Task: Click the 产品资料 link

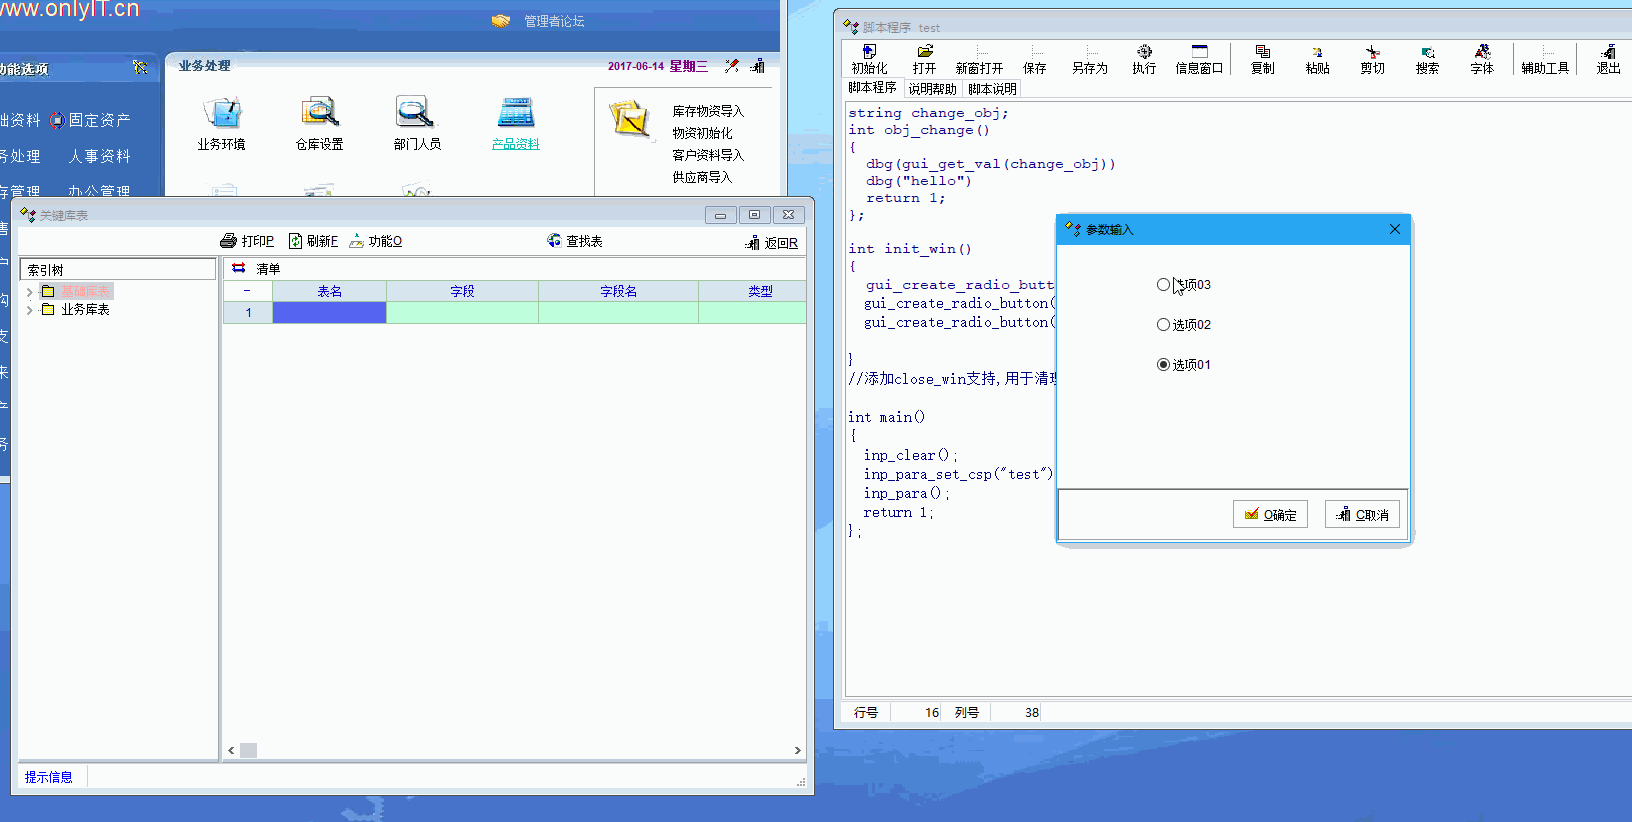Action: 516,144
